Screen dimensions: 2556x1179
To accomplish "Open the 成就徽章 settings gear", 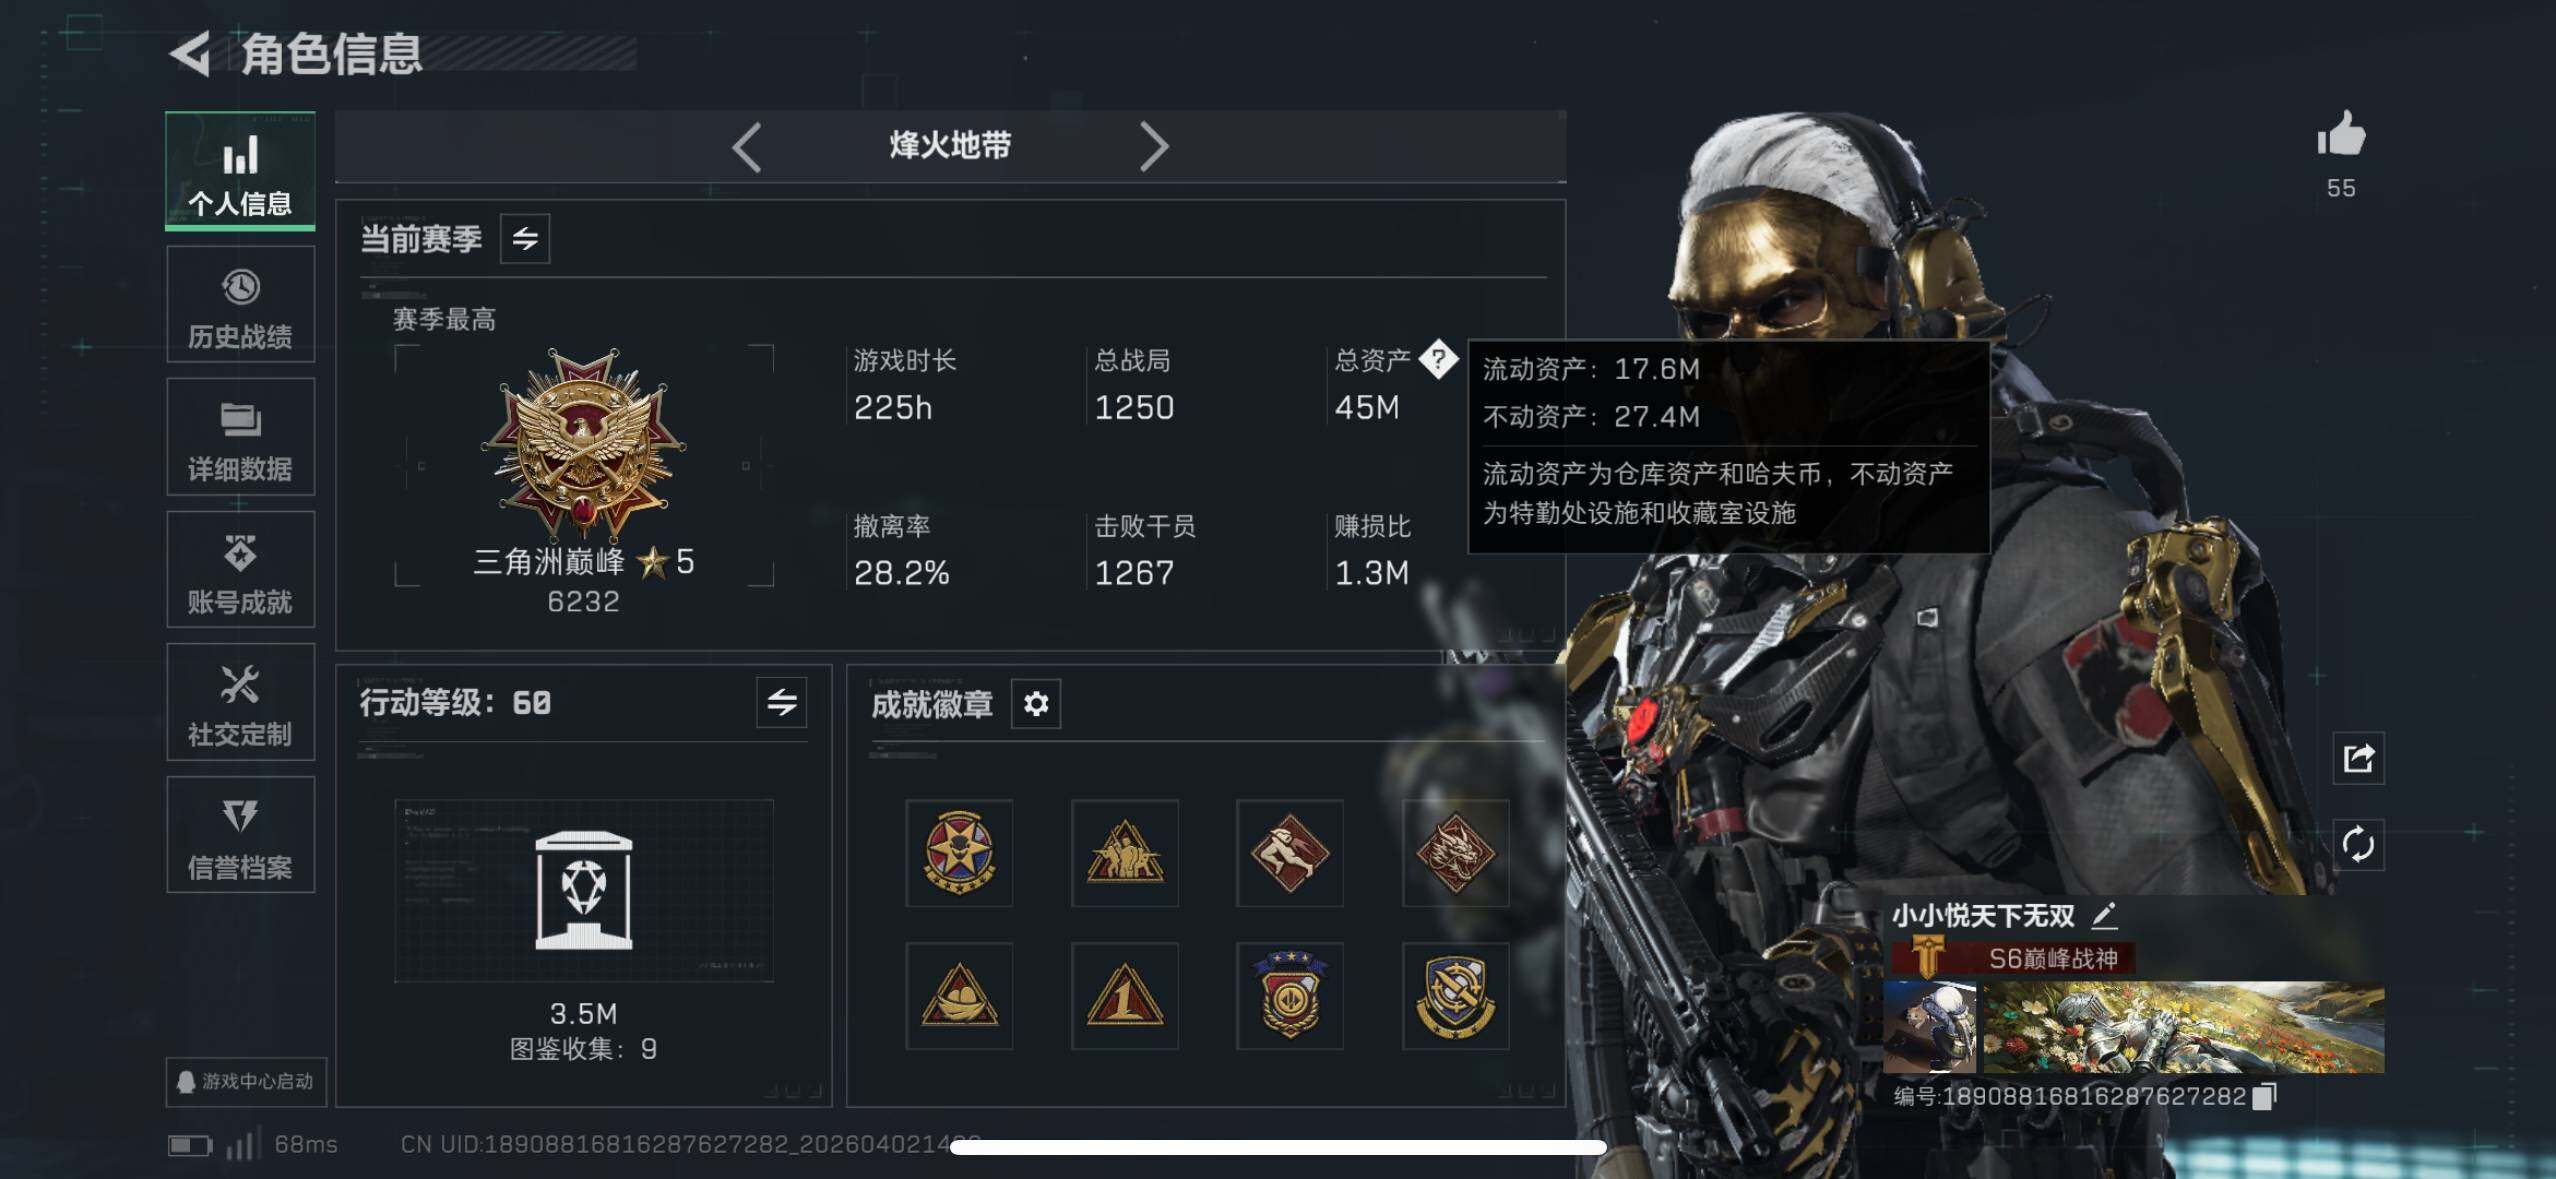I will pos(1036,704).
